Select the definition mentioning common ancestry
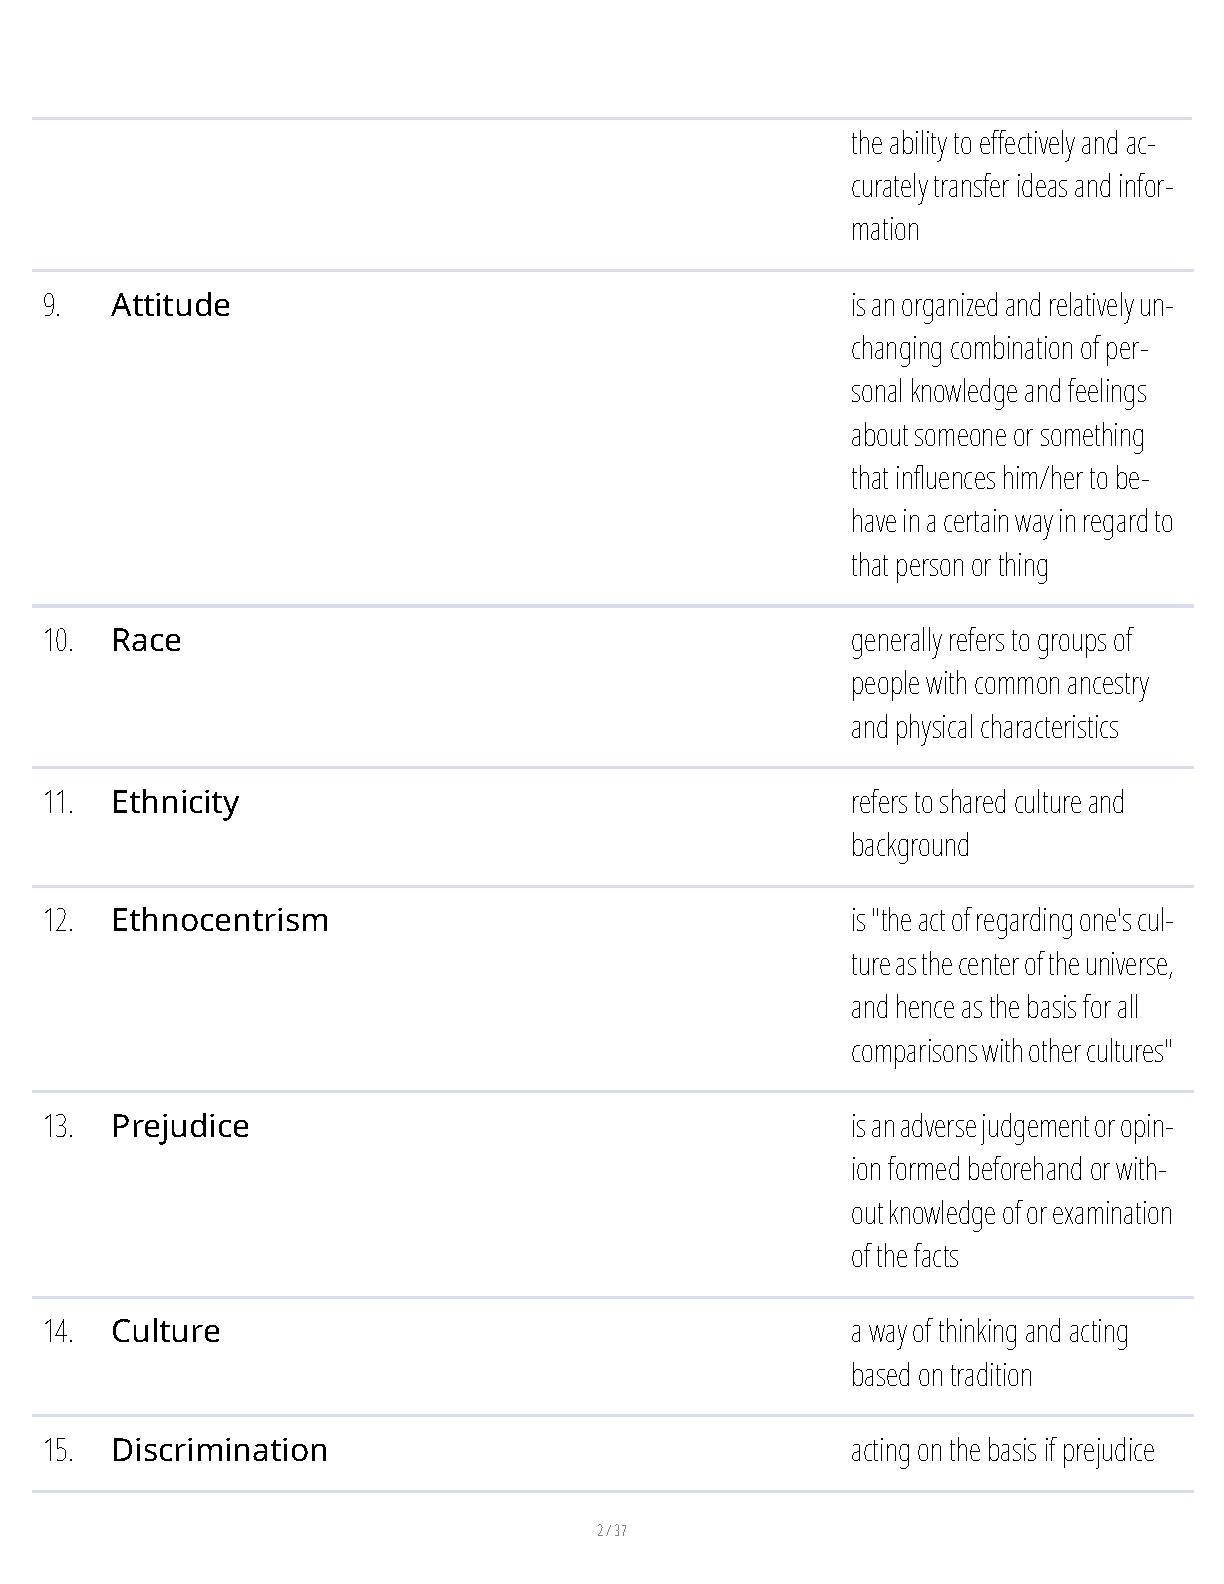 pos(1000,684)
